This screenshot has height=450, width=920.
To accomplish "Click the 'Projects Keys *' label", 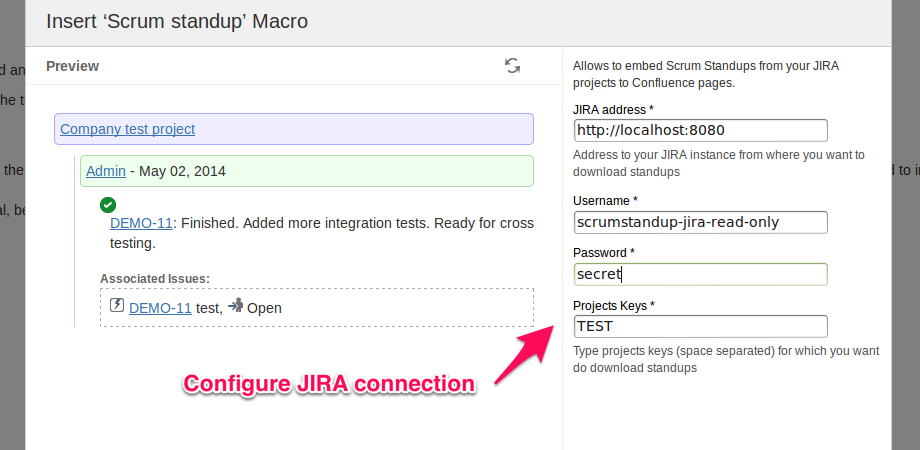I will click(x=614, y=306).
